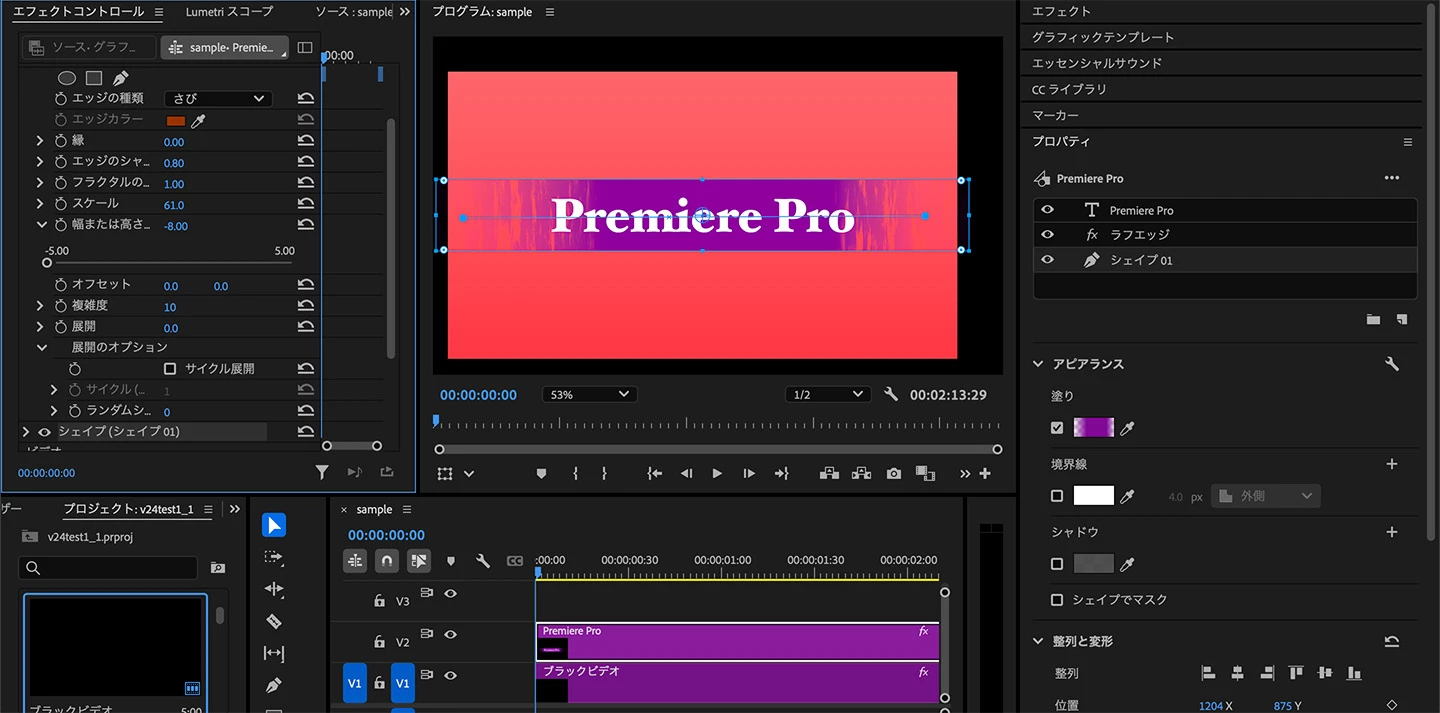Click the Extract button in Program monitor
Viewport: 1440px width, 713px height.
[x=861, y=473]
